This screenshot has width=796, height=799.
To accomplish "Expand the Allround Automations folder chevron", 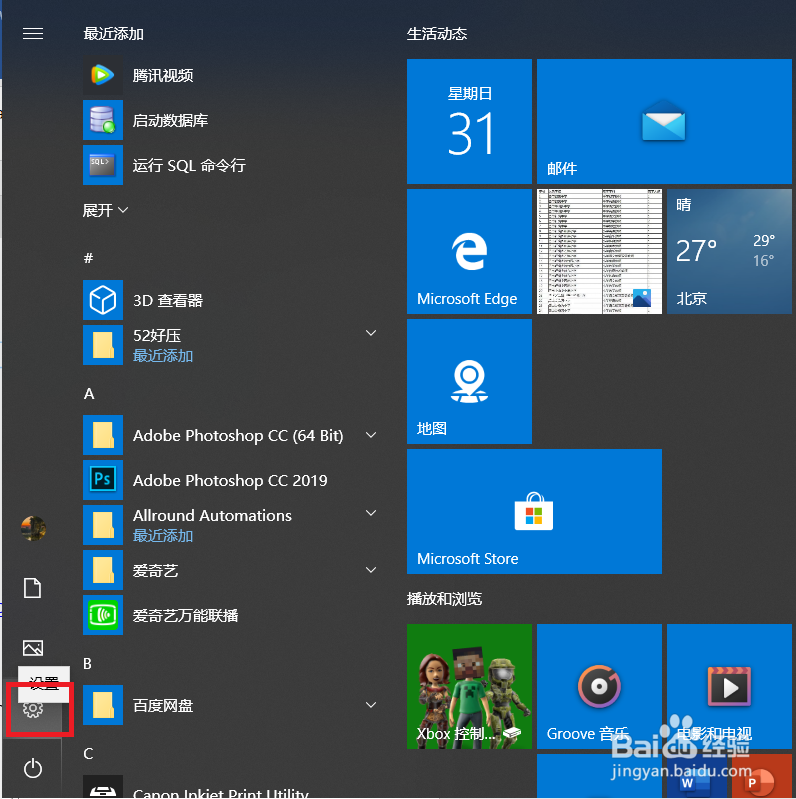I will click(371, 513).
